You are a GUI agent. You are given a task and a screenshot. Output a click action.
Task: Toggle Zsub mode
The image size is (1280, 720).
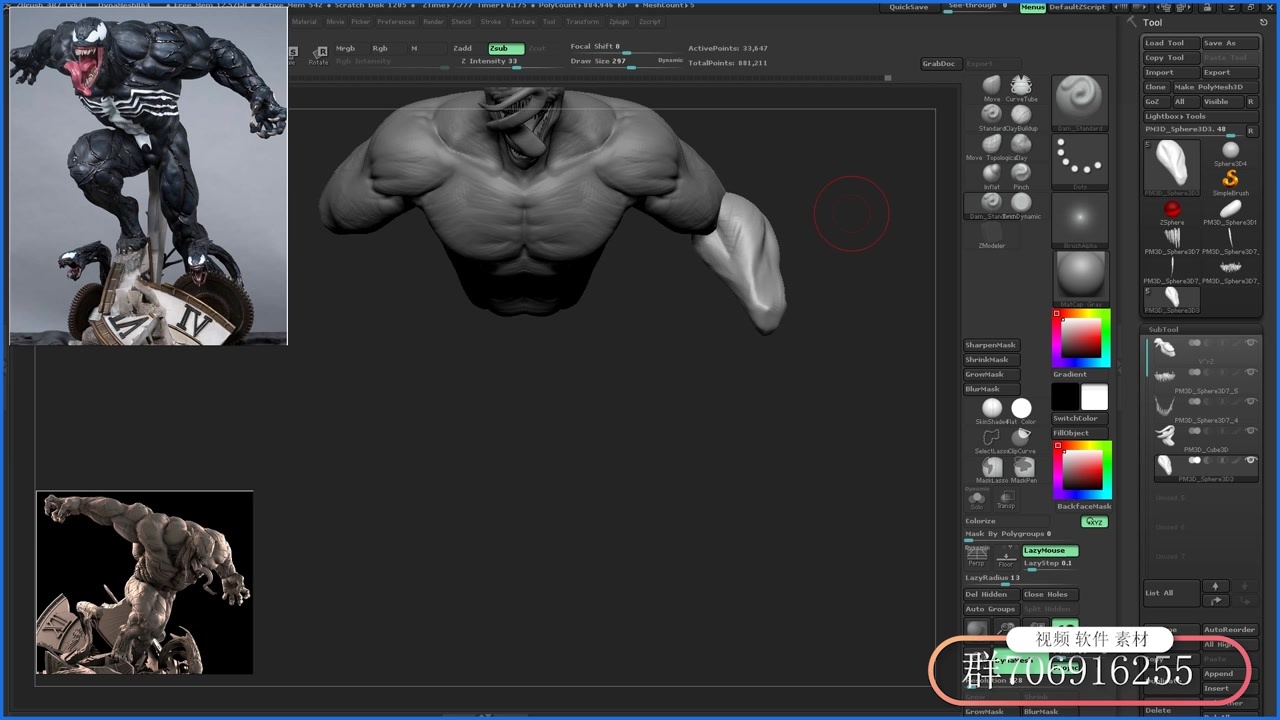click(506, 48)
